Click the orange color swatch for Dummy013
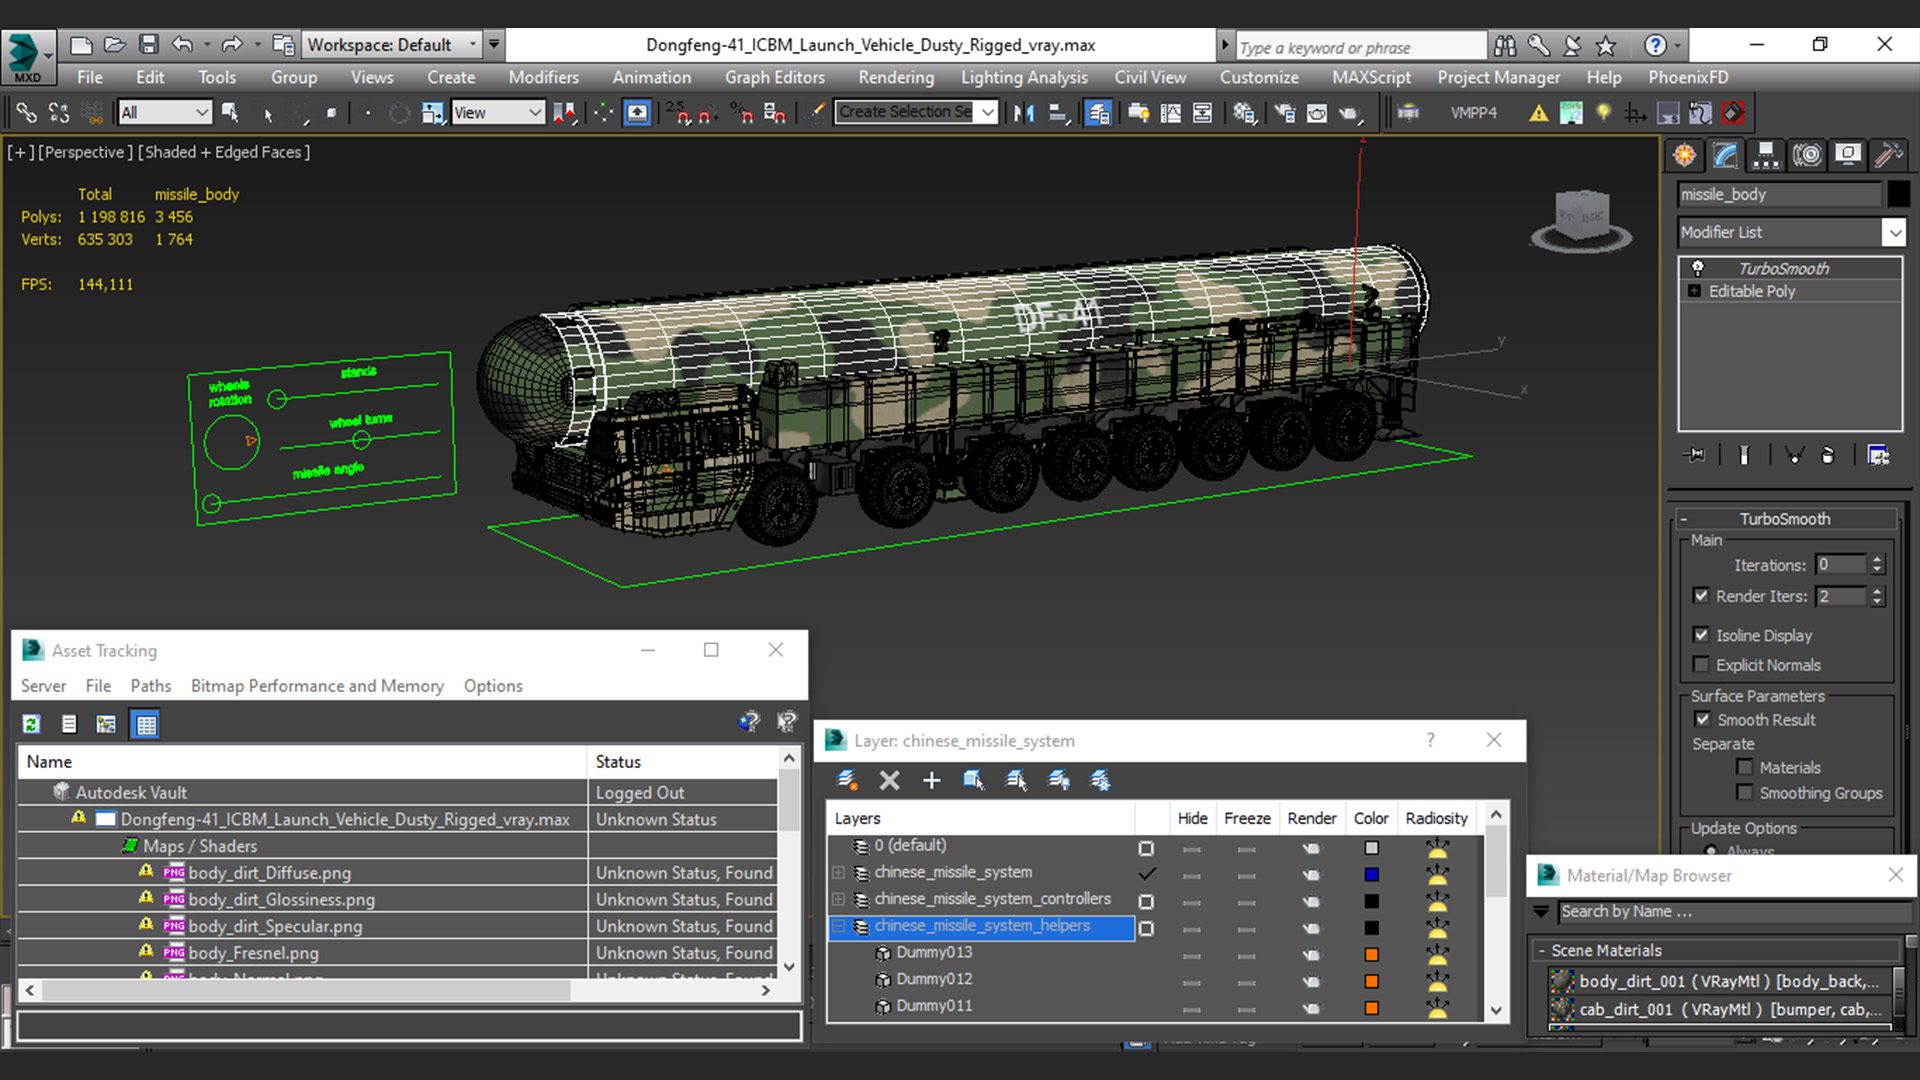The width and height of the screenshot is (1920, 1080). pyautogui.click(x=1371, y=954)
